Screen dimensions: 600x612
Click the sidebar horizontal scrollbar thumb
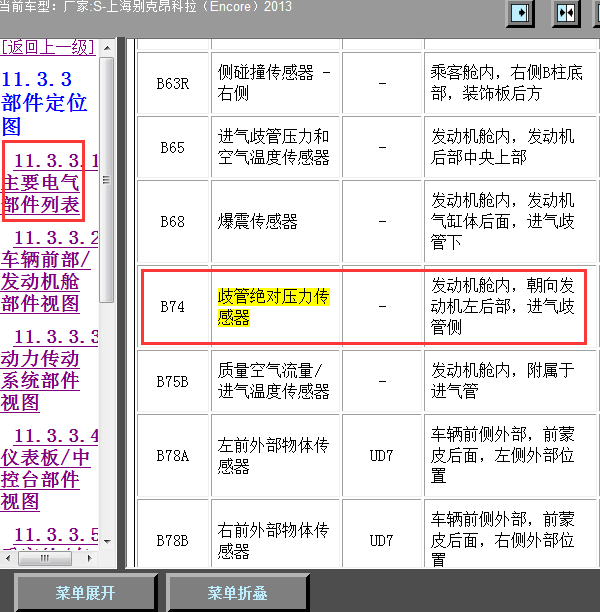coord(45,558)
